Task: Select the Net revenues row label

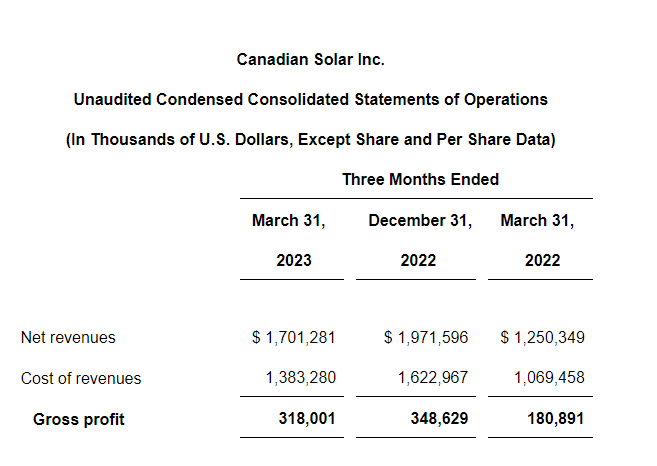Action: 68,338
